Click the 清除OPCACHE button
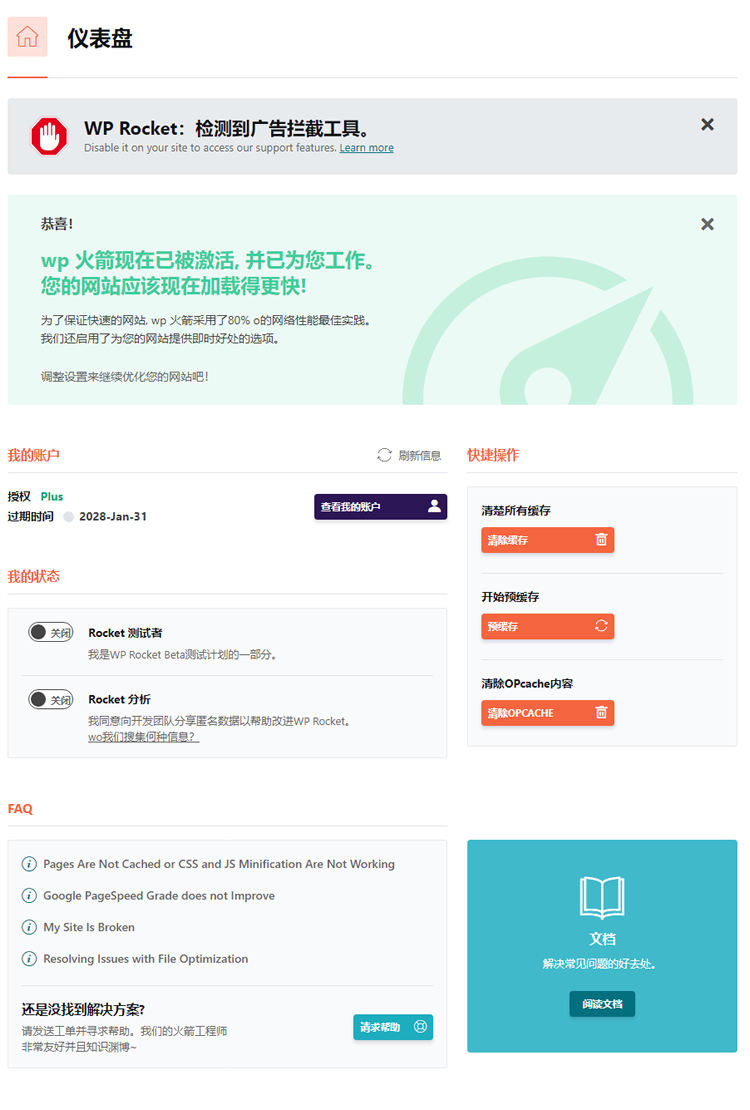This screenshot has width=750, height=1110. [547, 713]
